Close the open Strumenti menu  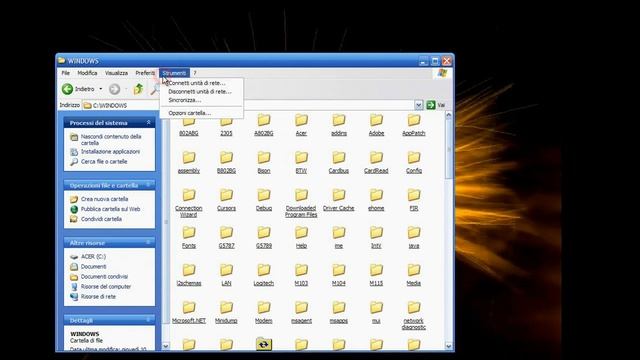coord(174,73)
